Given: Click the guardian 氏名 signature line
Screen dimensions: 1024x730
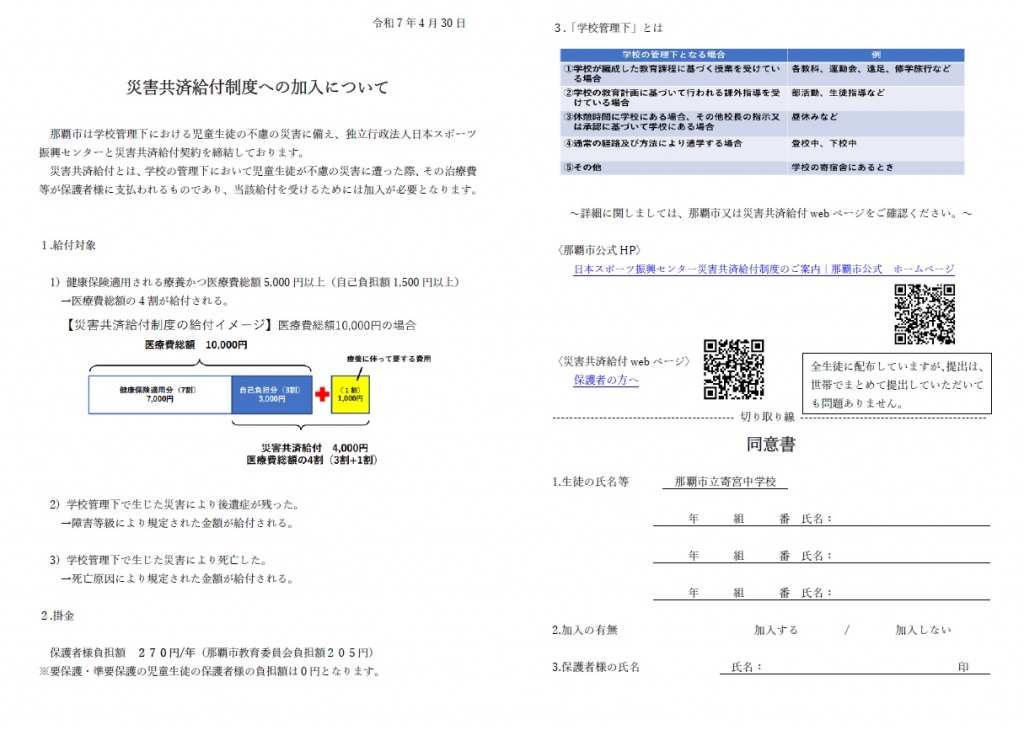Looking at the screenshot, I should pos(855,667).
